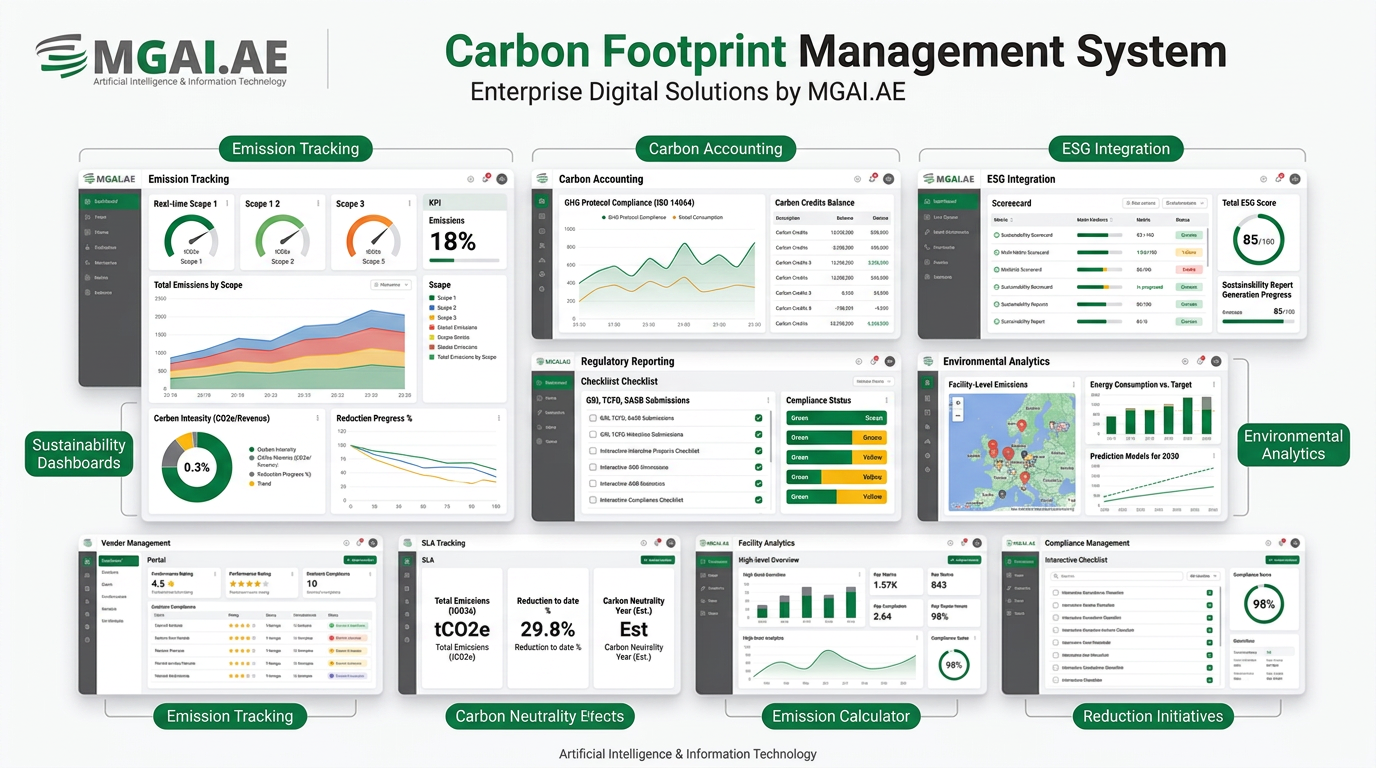Screen dimensions: 1376x768
Task: Tick empty box on Interactive Progress Checklist row
Action: 593,451
